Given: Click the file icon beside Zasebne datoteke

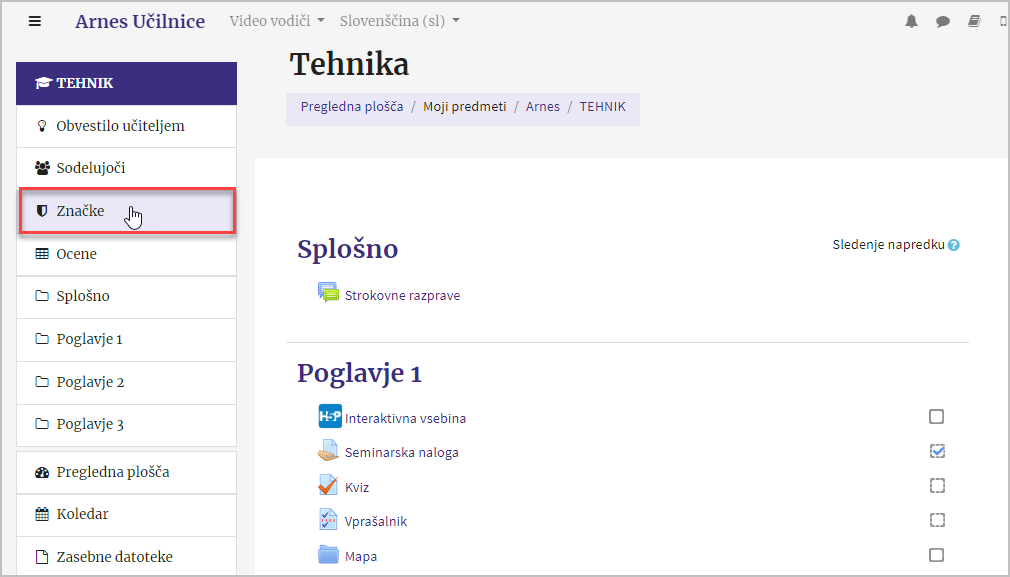Looking at the screenshot, I should [x=42, y=557].
